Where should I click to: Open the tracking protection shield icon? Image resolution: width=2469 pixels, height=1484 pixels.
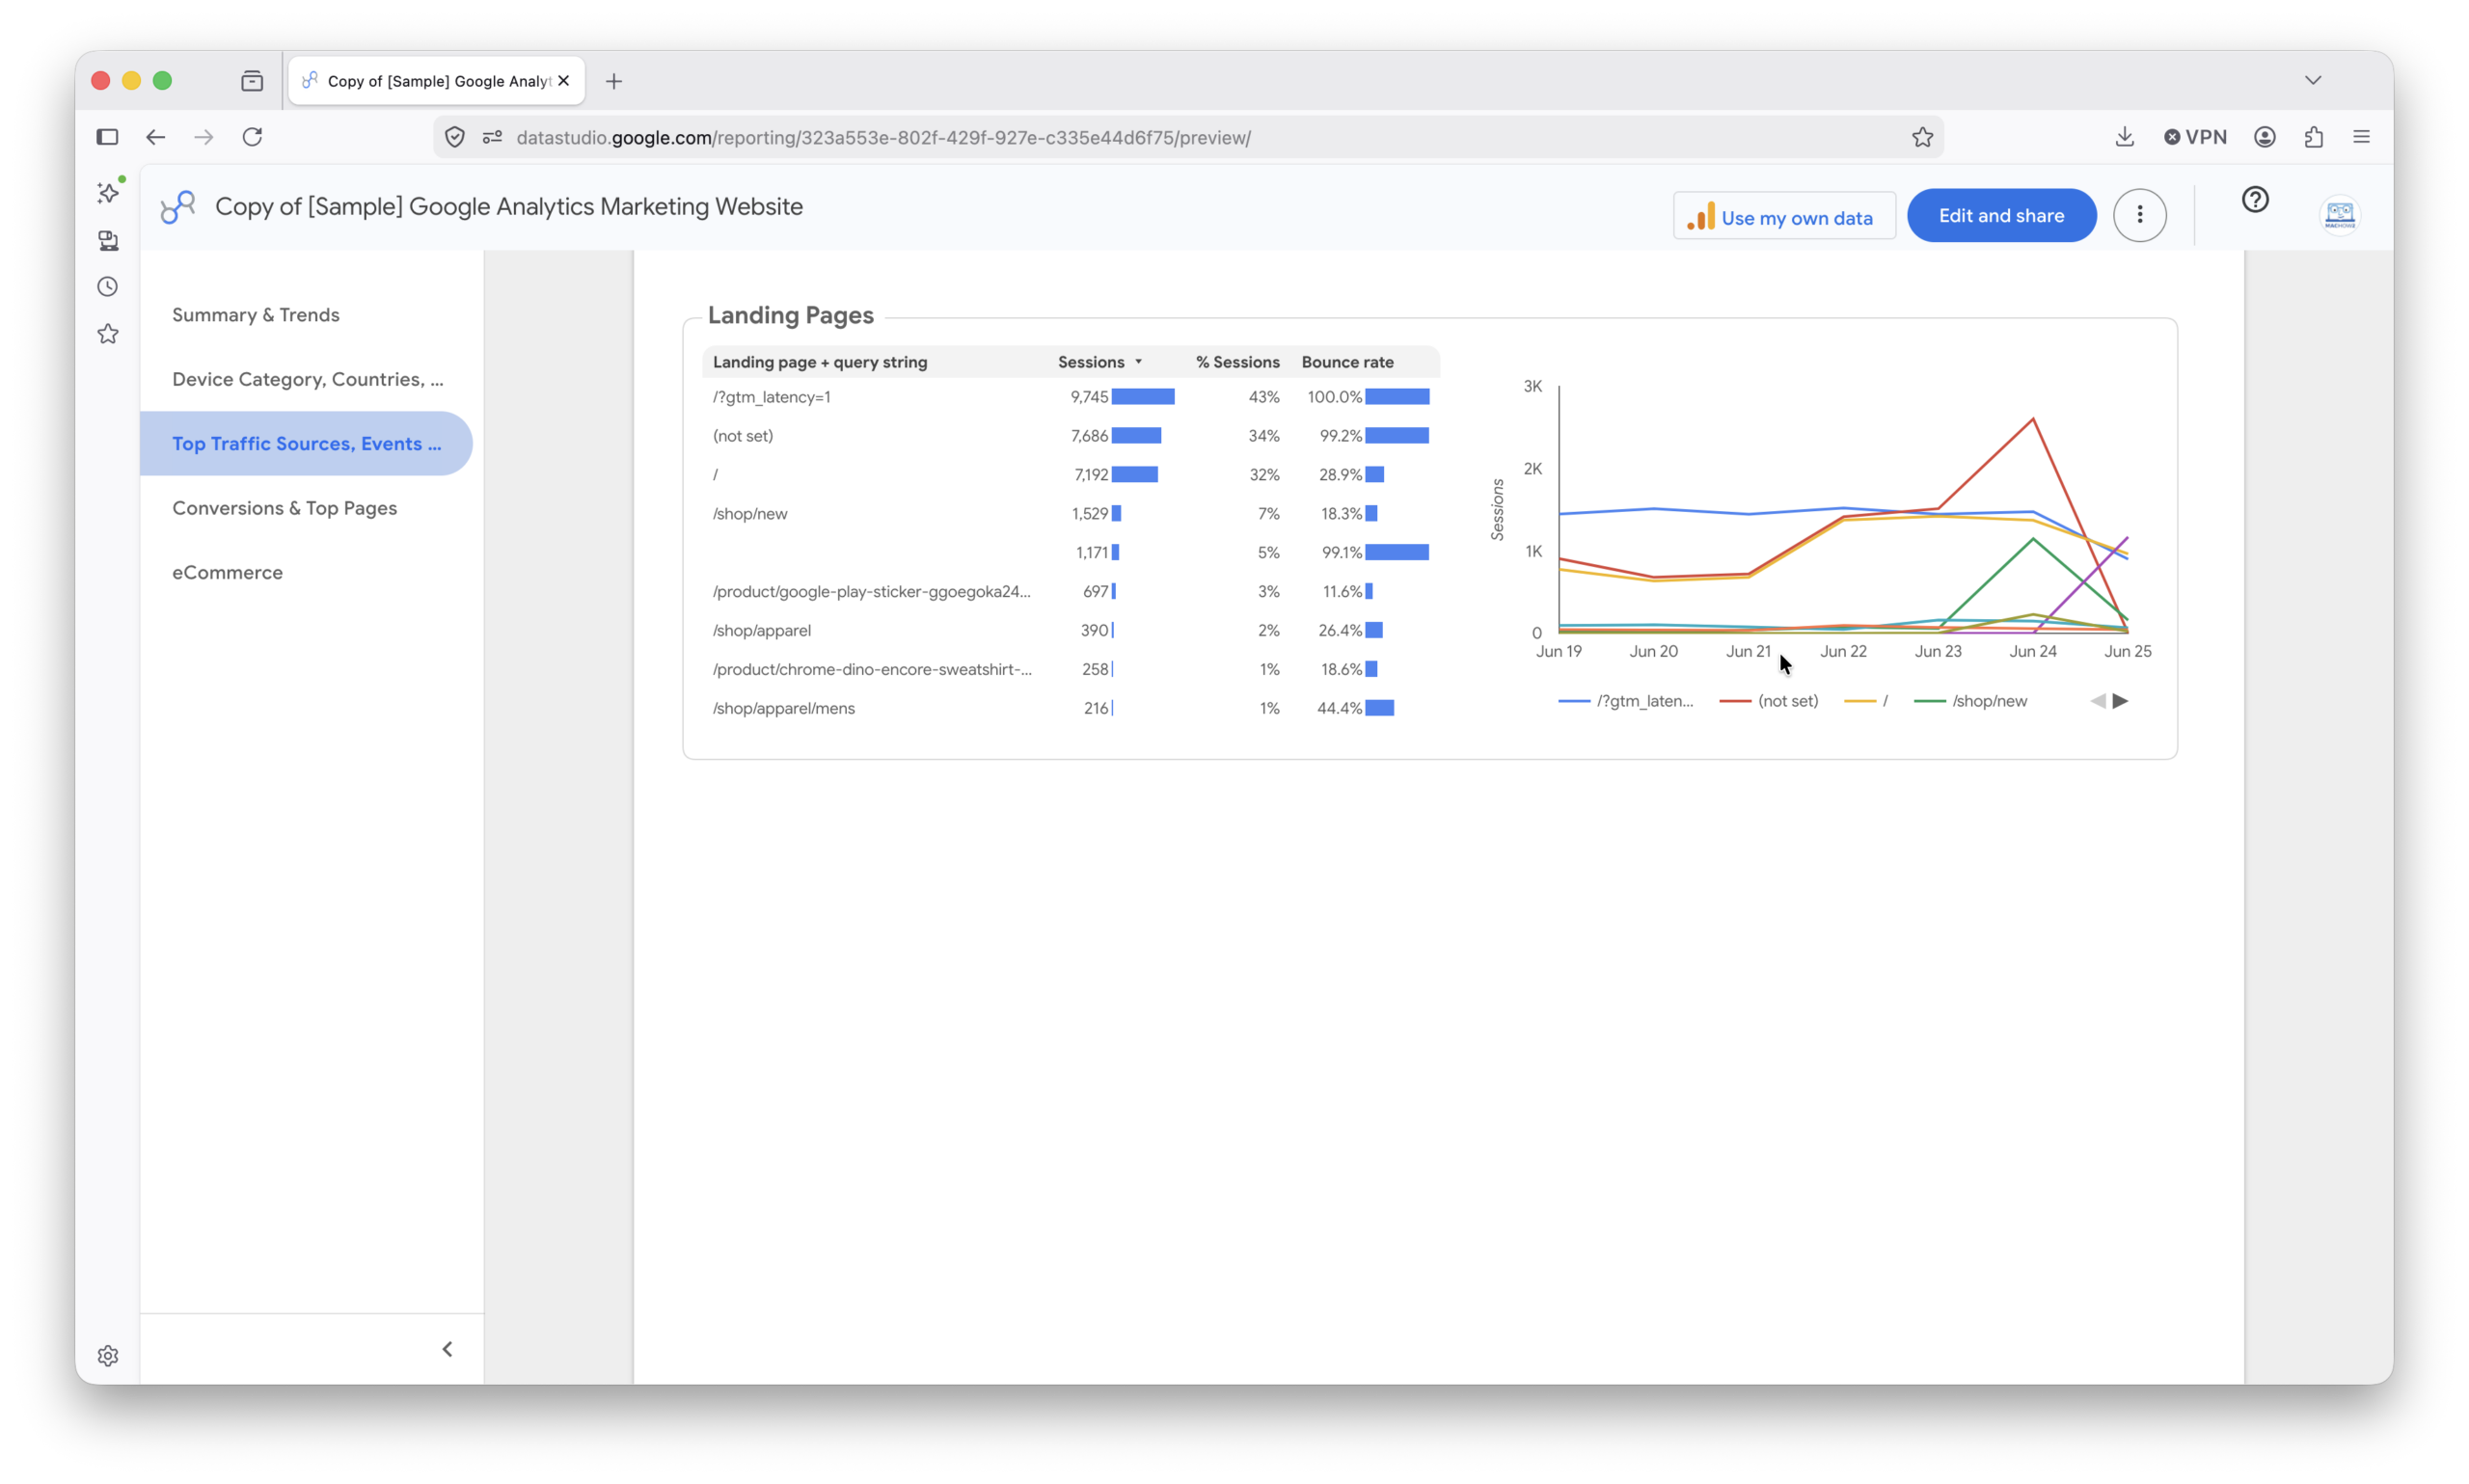coord(455,138)
